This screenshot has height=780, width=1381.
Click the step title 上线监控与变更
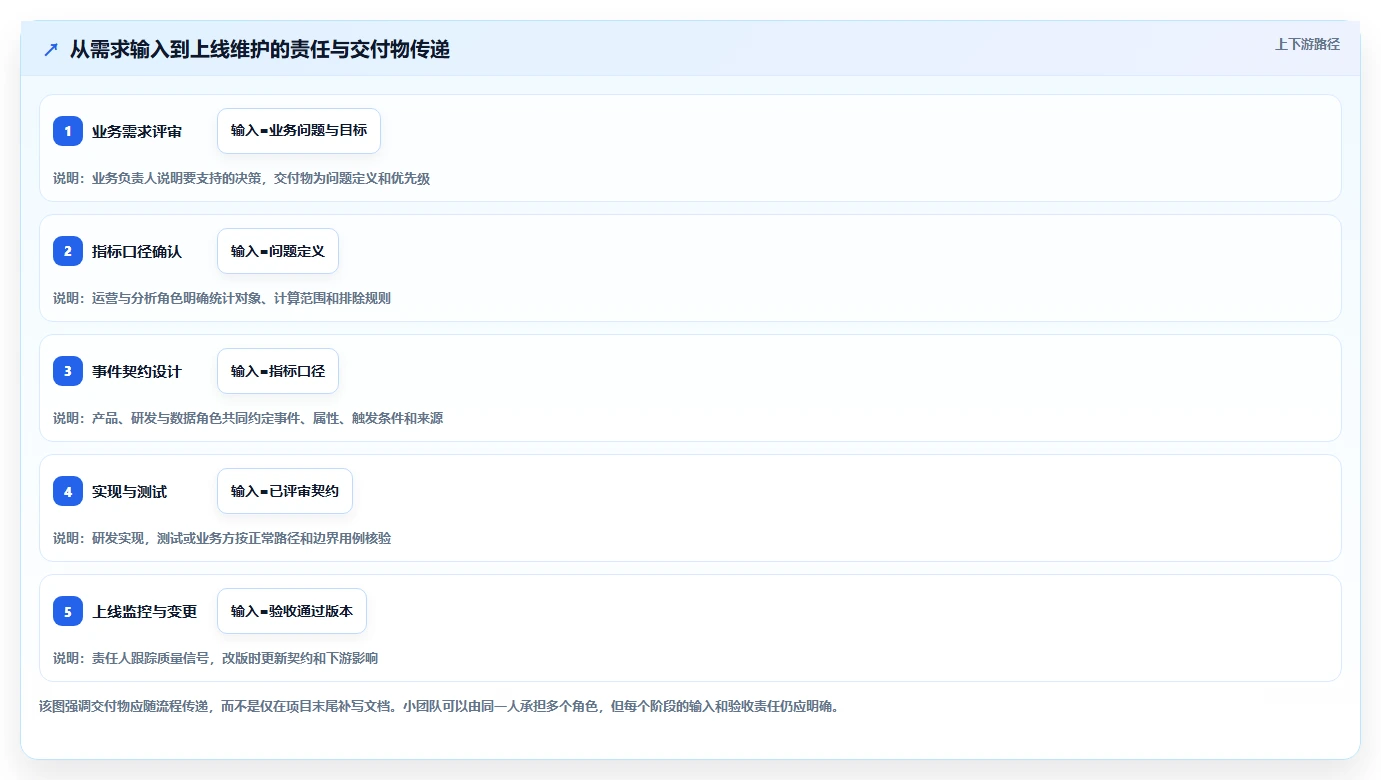point(145,611)
